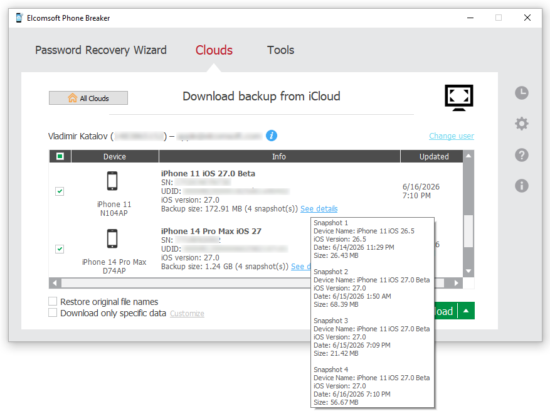This screenshot has height=416, width=550.
Task: Close the Elcomsoft Phone Breaker window
Action: tap(527, 18)
